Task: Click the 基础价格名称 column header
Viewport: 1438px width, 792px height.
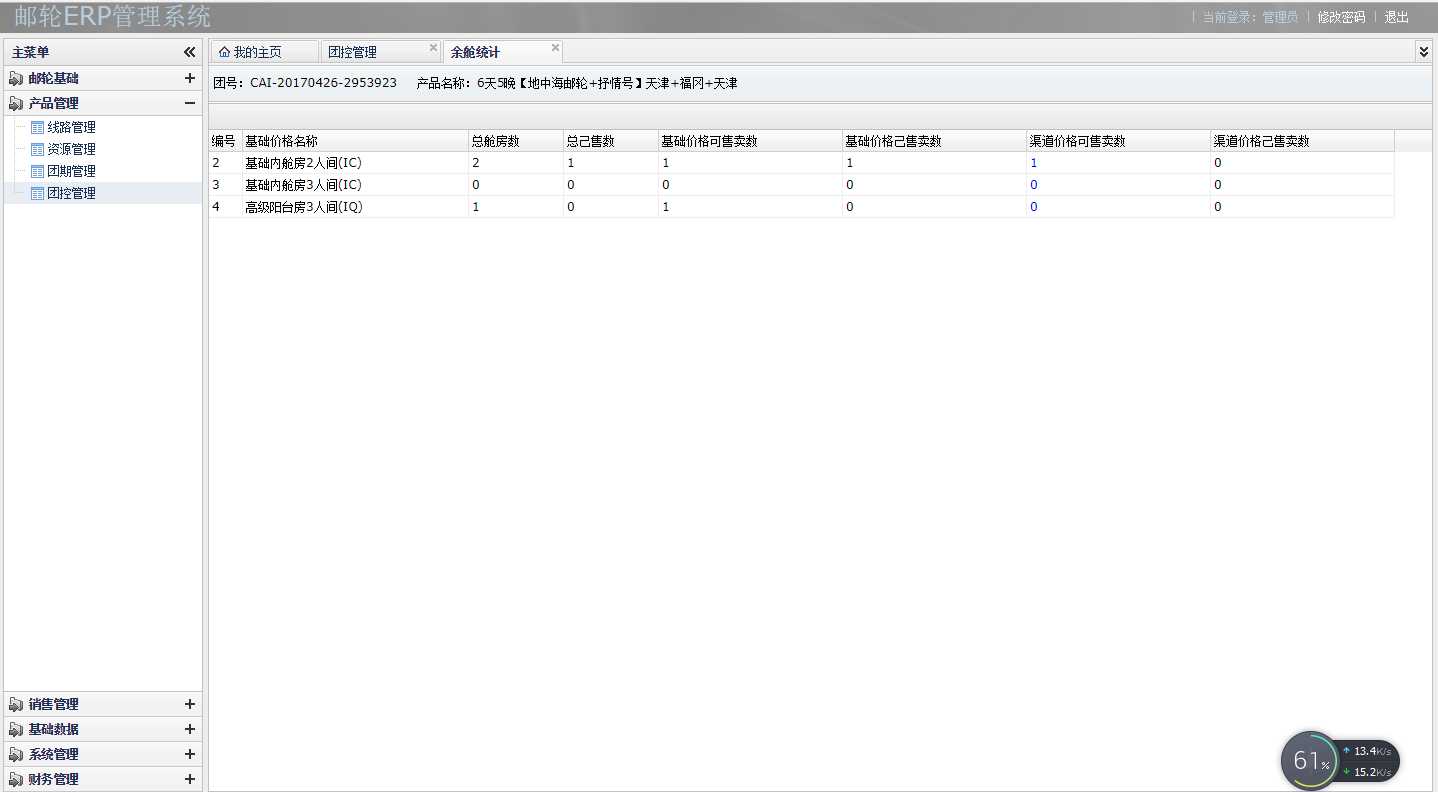Action: 354,141
